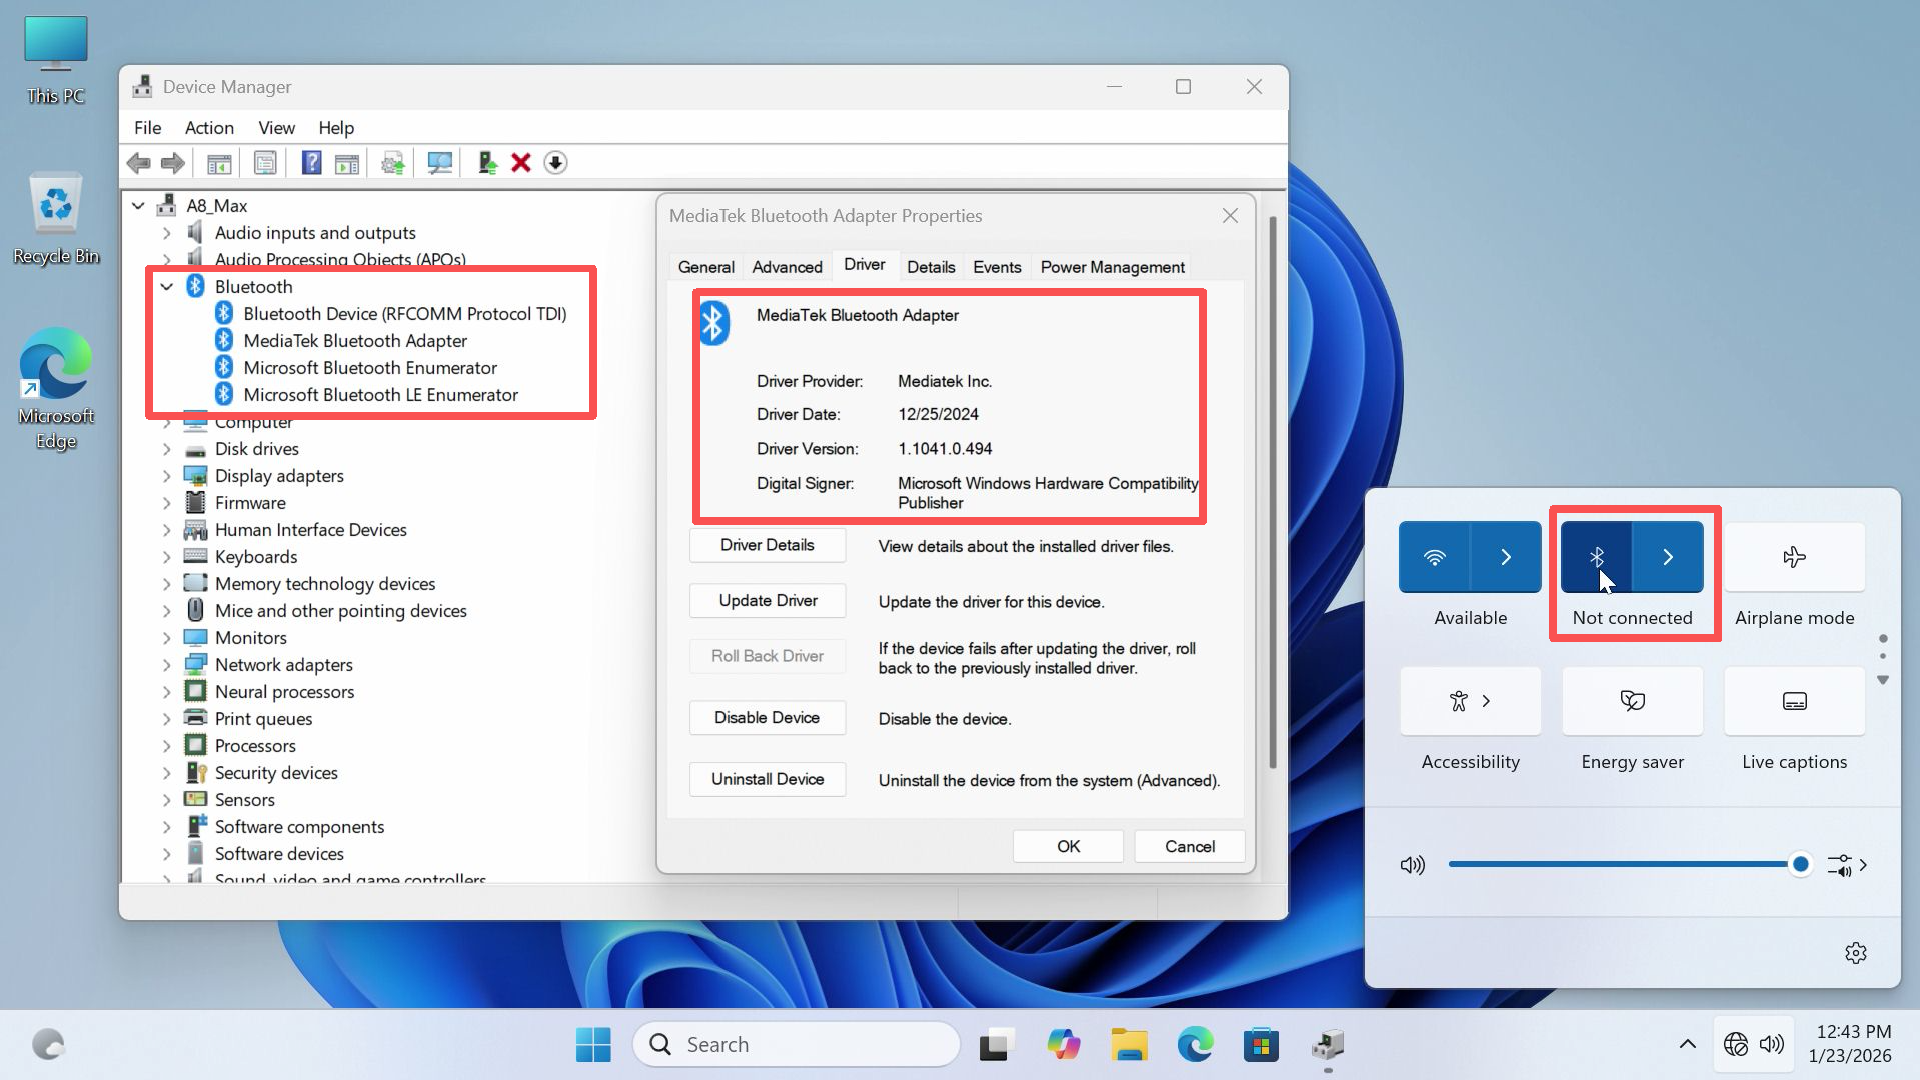Switch to the Power Management tab
The width and height of the screenshot is (1920, 1080).
coord(1112,267)
